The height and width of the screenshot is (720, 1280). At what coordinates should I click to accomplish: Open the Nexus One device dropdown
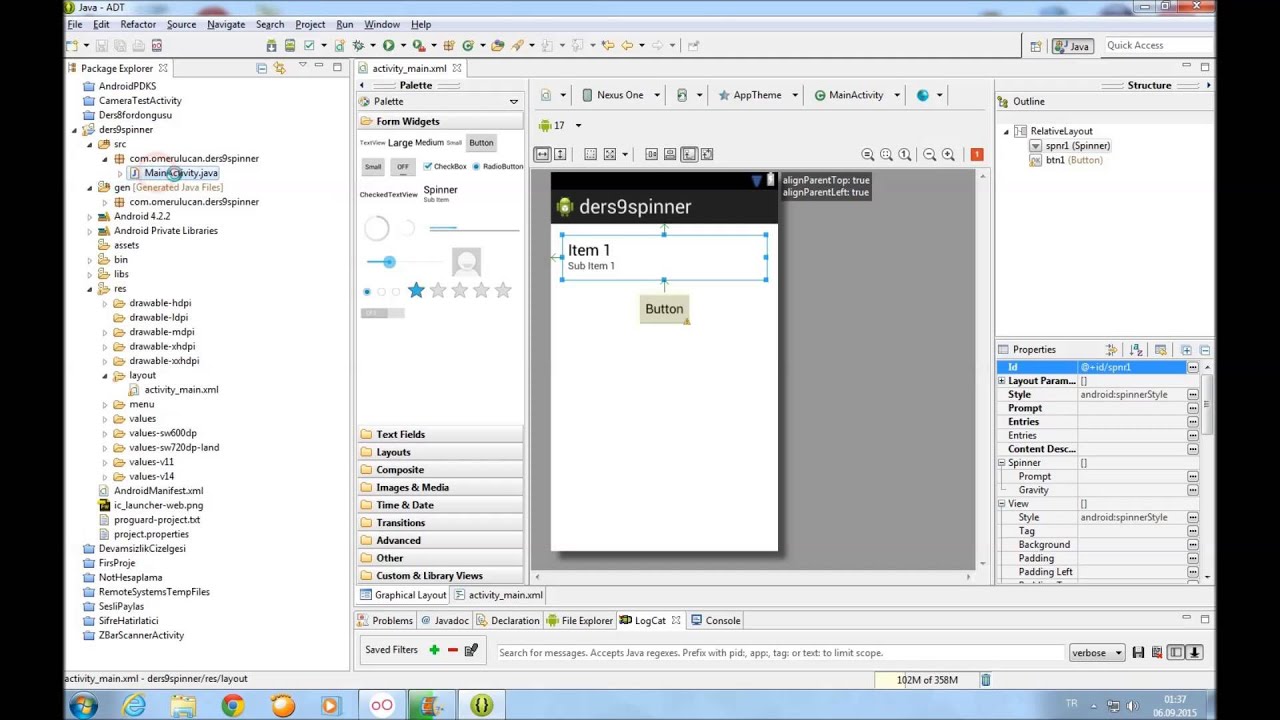point(621,95)
